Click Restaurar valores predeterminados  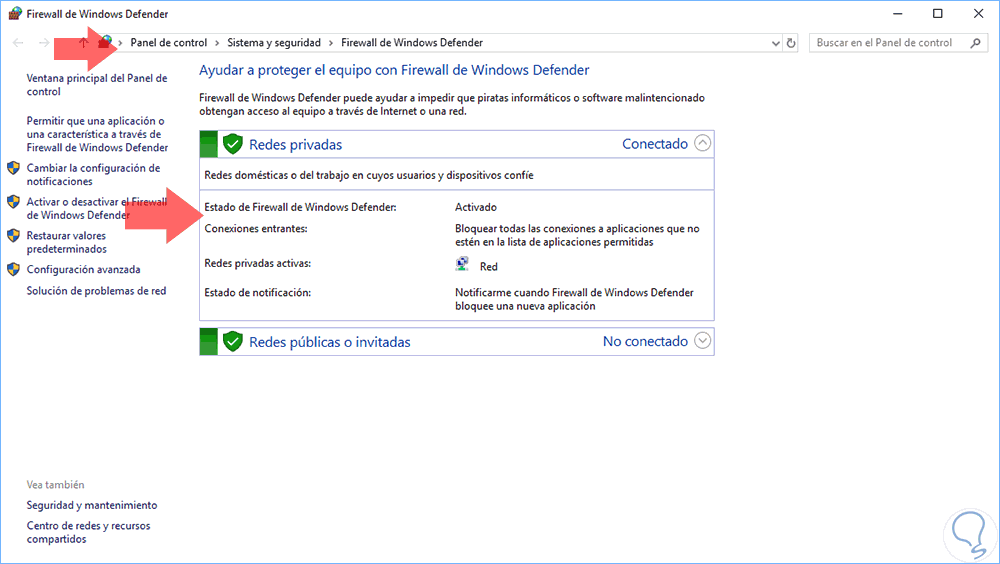coord(66,242)
